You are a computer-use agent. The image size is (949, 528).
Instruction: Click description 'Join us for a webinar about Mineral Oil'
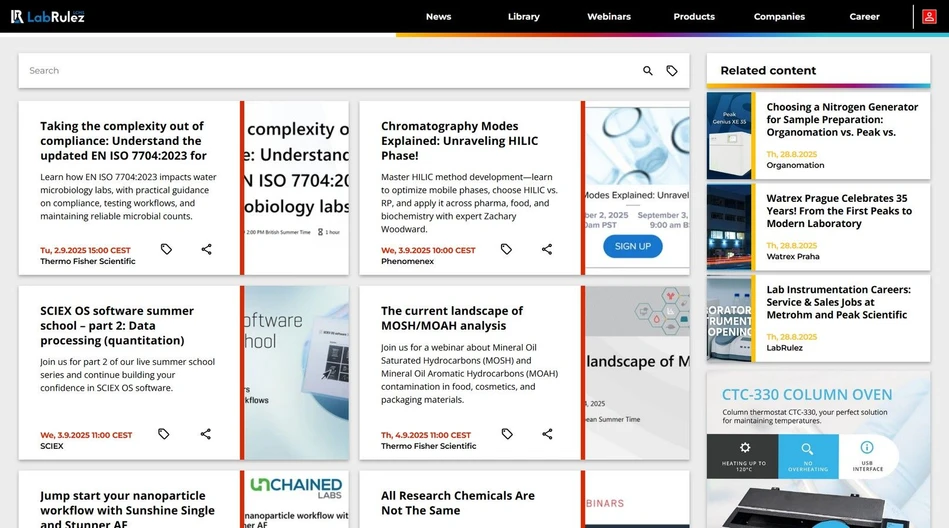469,374
